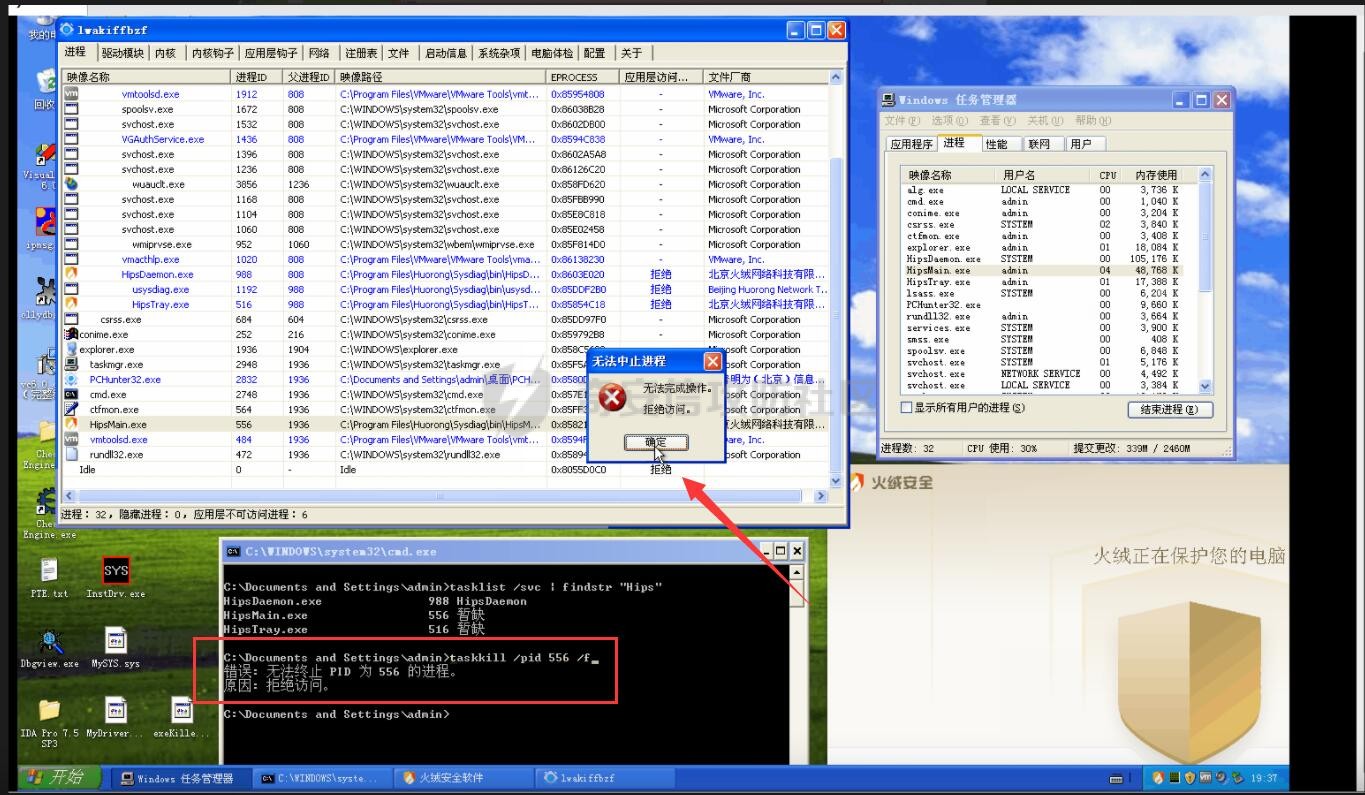The height and width of the screenshot is (795, 1365).
Task: Open the IDA Pro 7.5 SP3 folder
Action: pyautogui.click(x=49, y=711)
